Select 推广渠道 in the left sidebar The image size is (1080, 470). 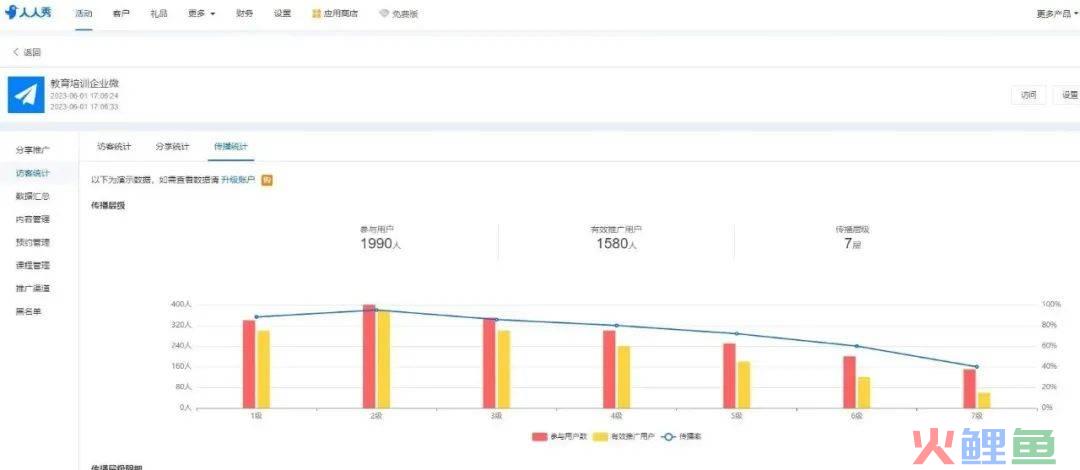33,288
